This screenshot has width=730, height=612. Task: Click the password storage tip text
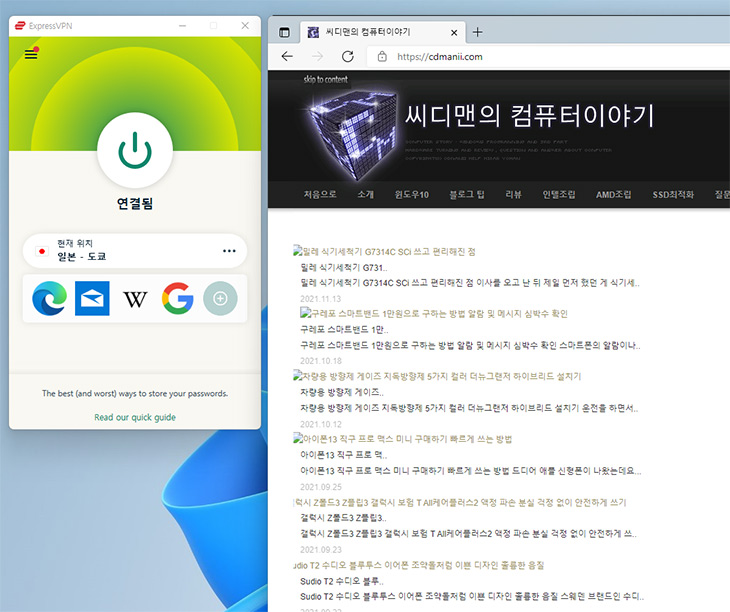pyautogui.click(x=135, y=393)
